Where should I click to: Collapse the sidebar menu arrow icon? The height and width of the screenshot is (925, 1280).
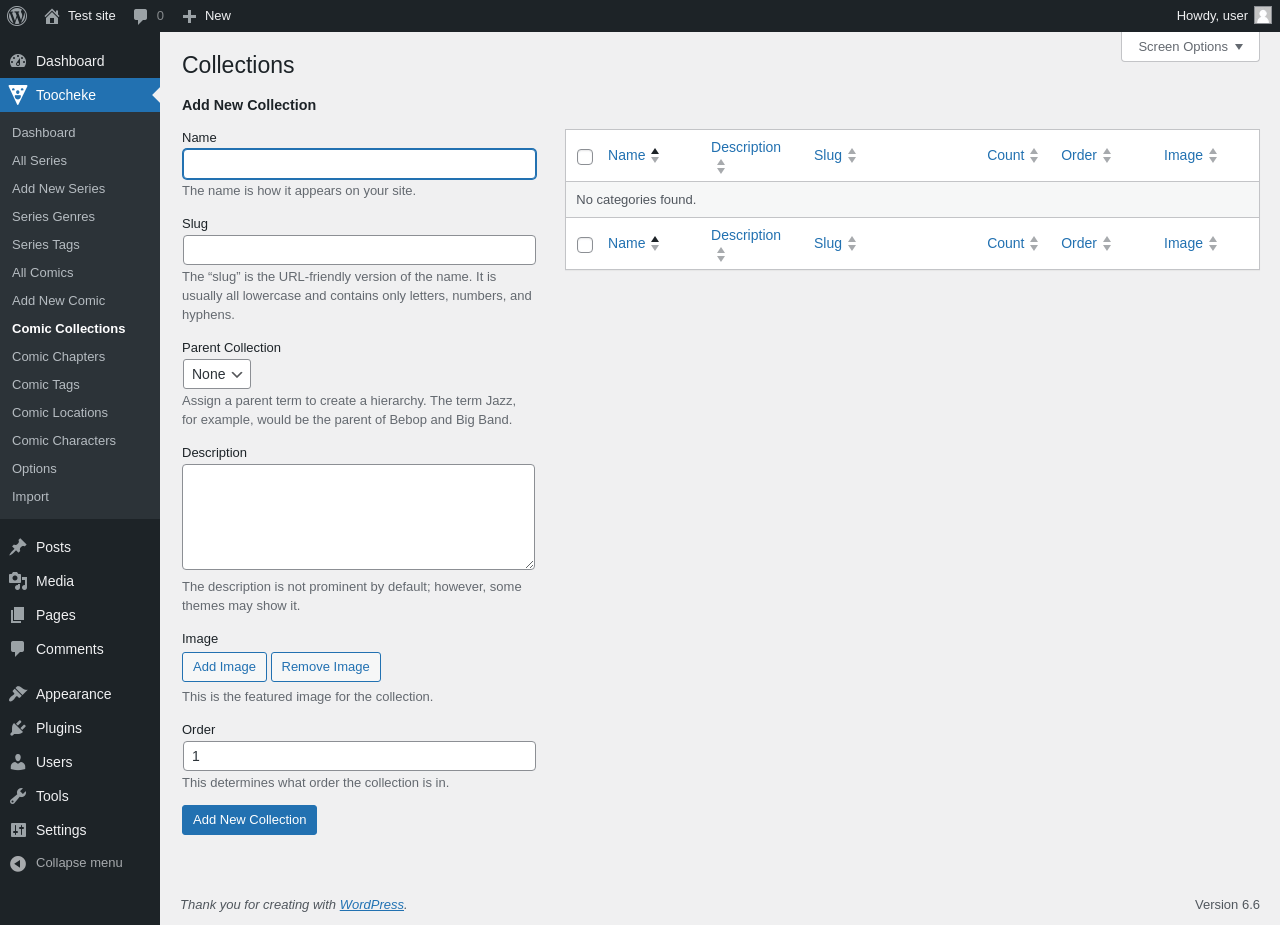tap(18, 863)
